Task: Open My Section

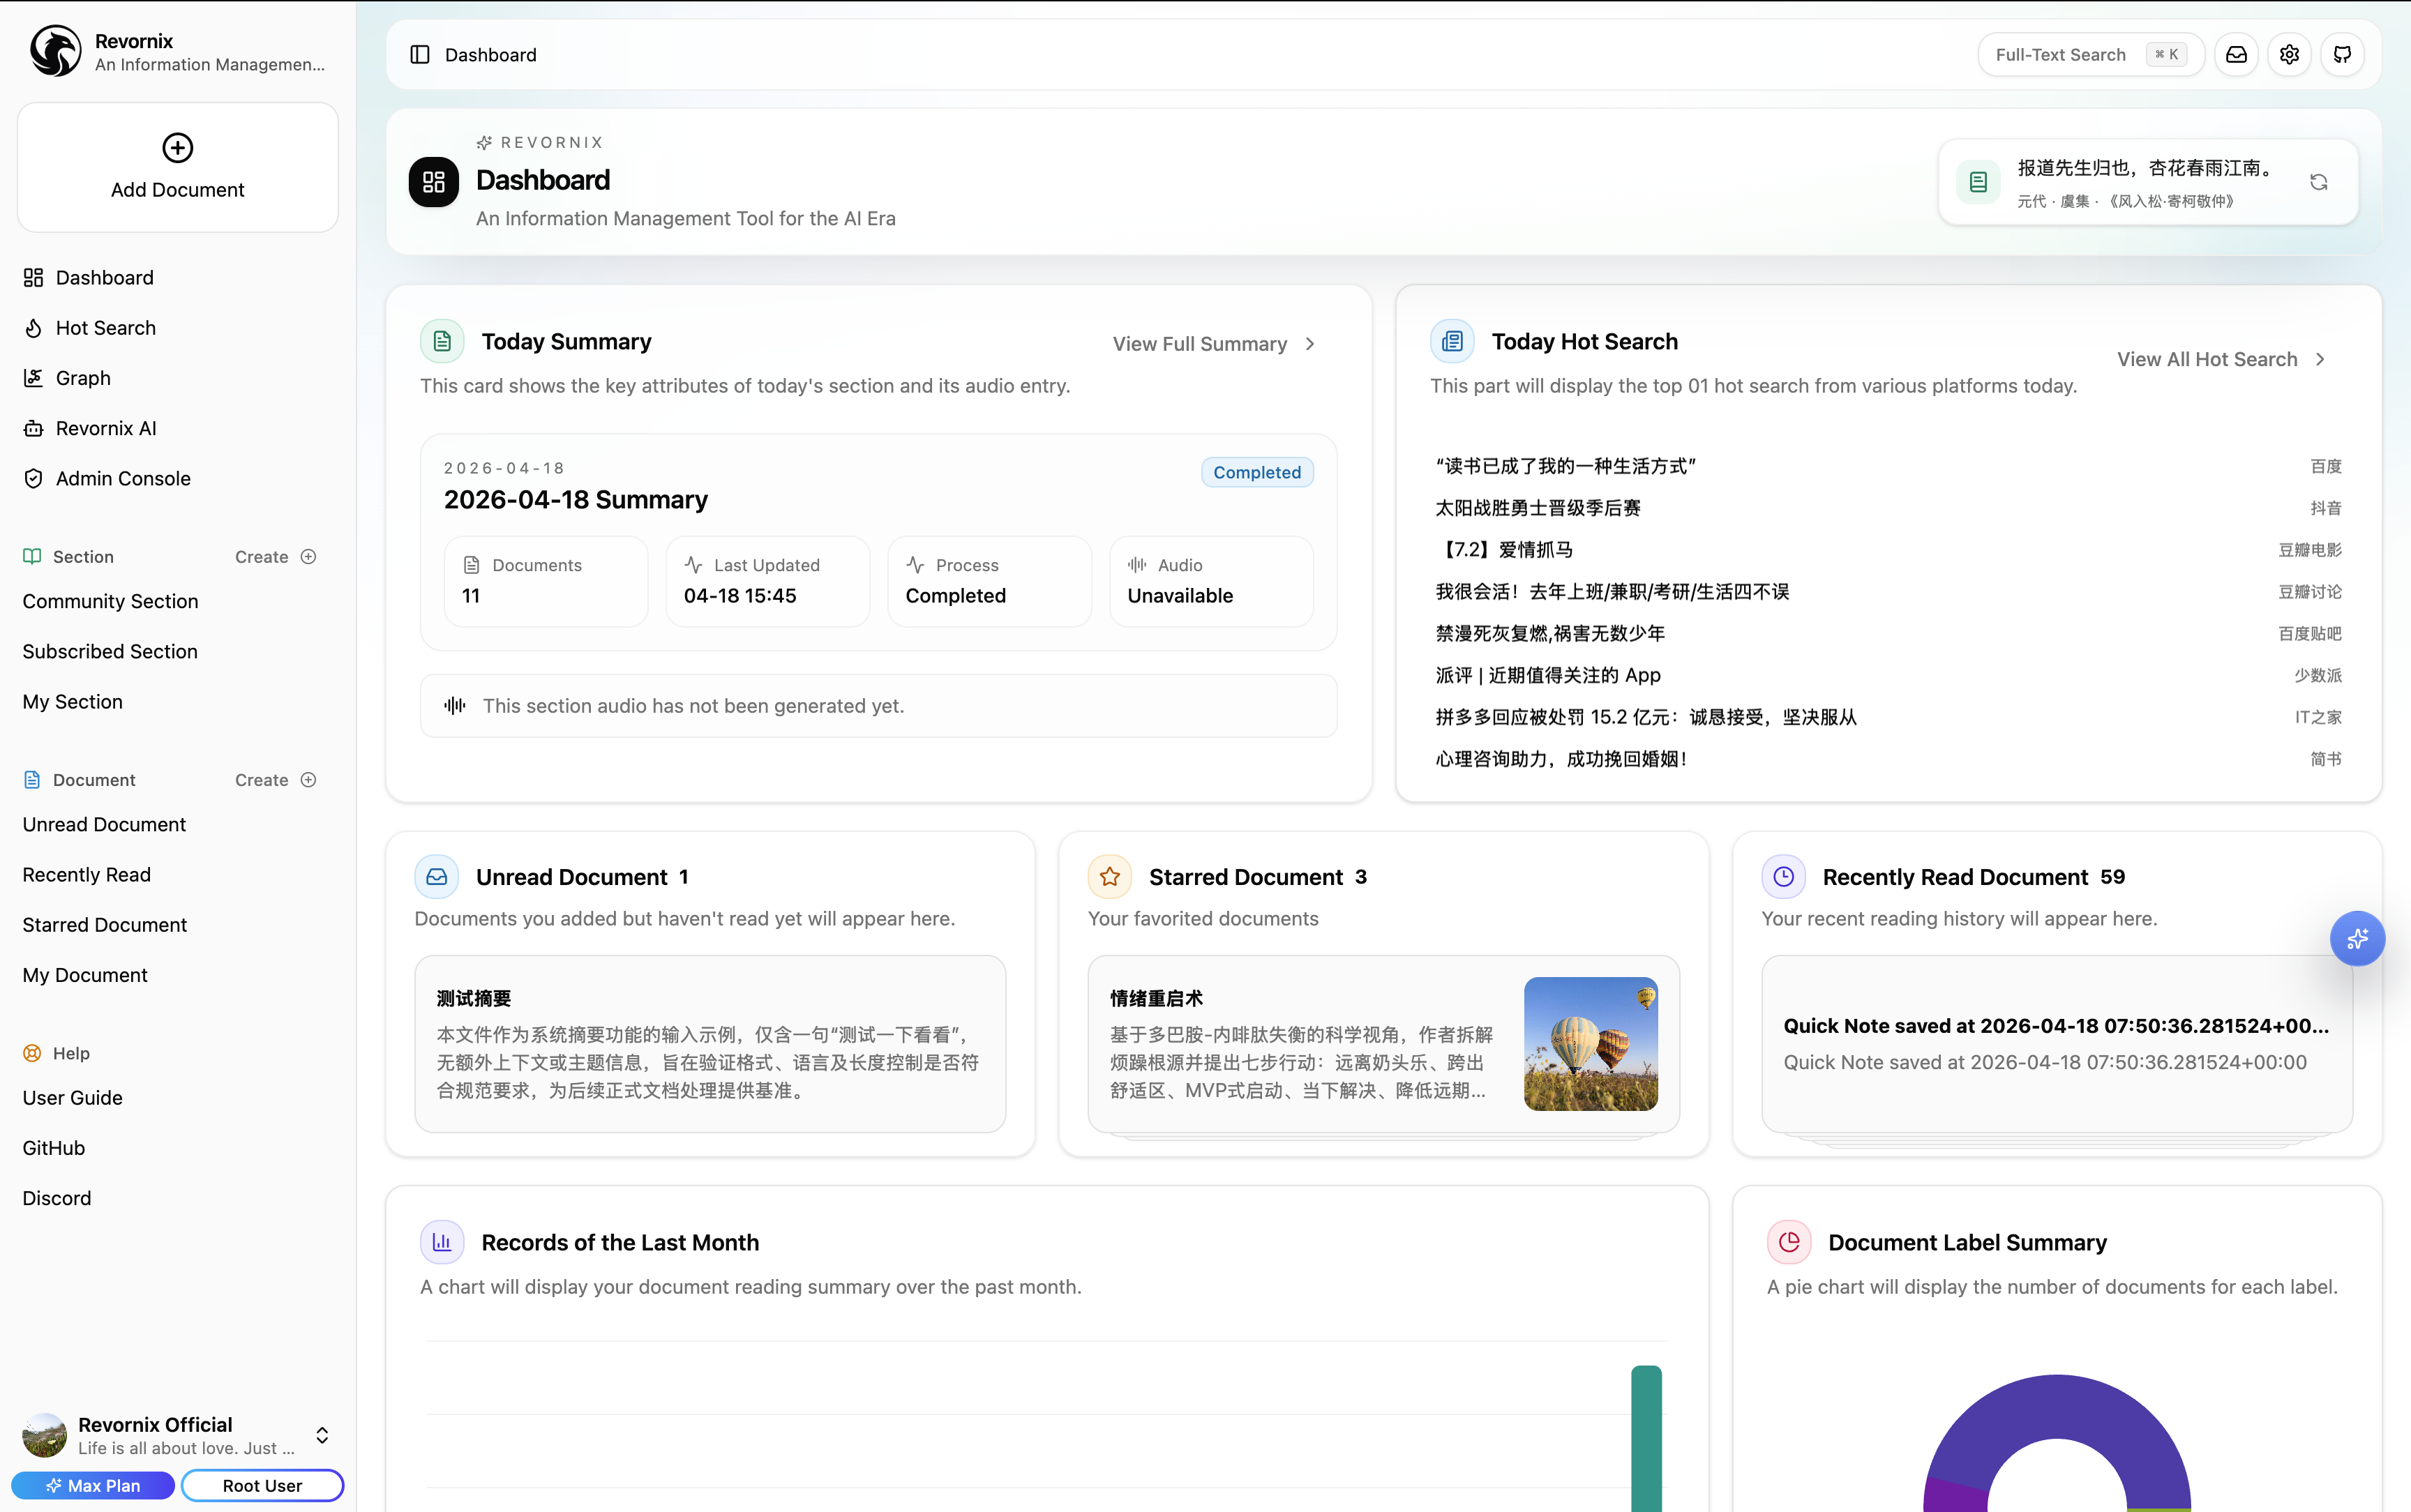Action: click(x=72, y=702)
